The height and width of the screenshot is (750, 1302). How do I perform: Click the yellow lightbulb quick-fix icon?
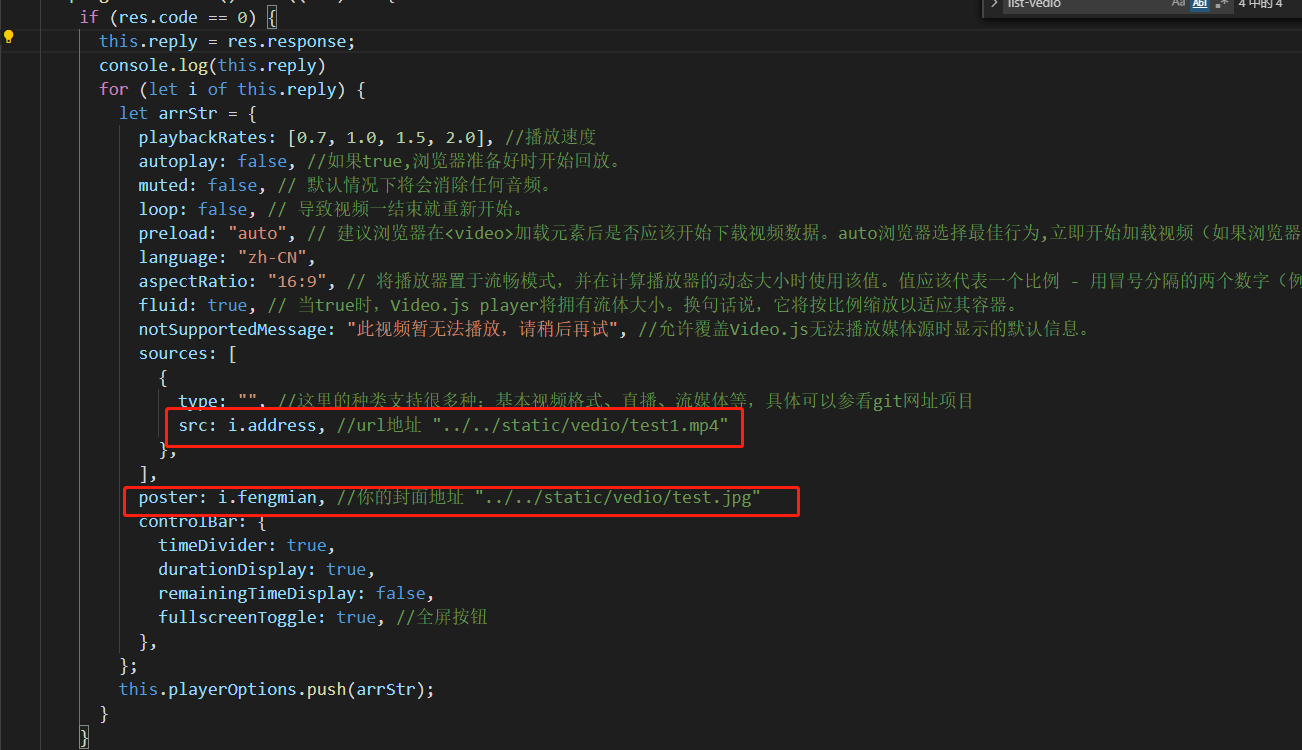(8, 37)
